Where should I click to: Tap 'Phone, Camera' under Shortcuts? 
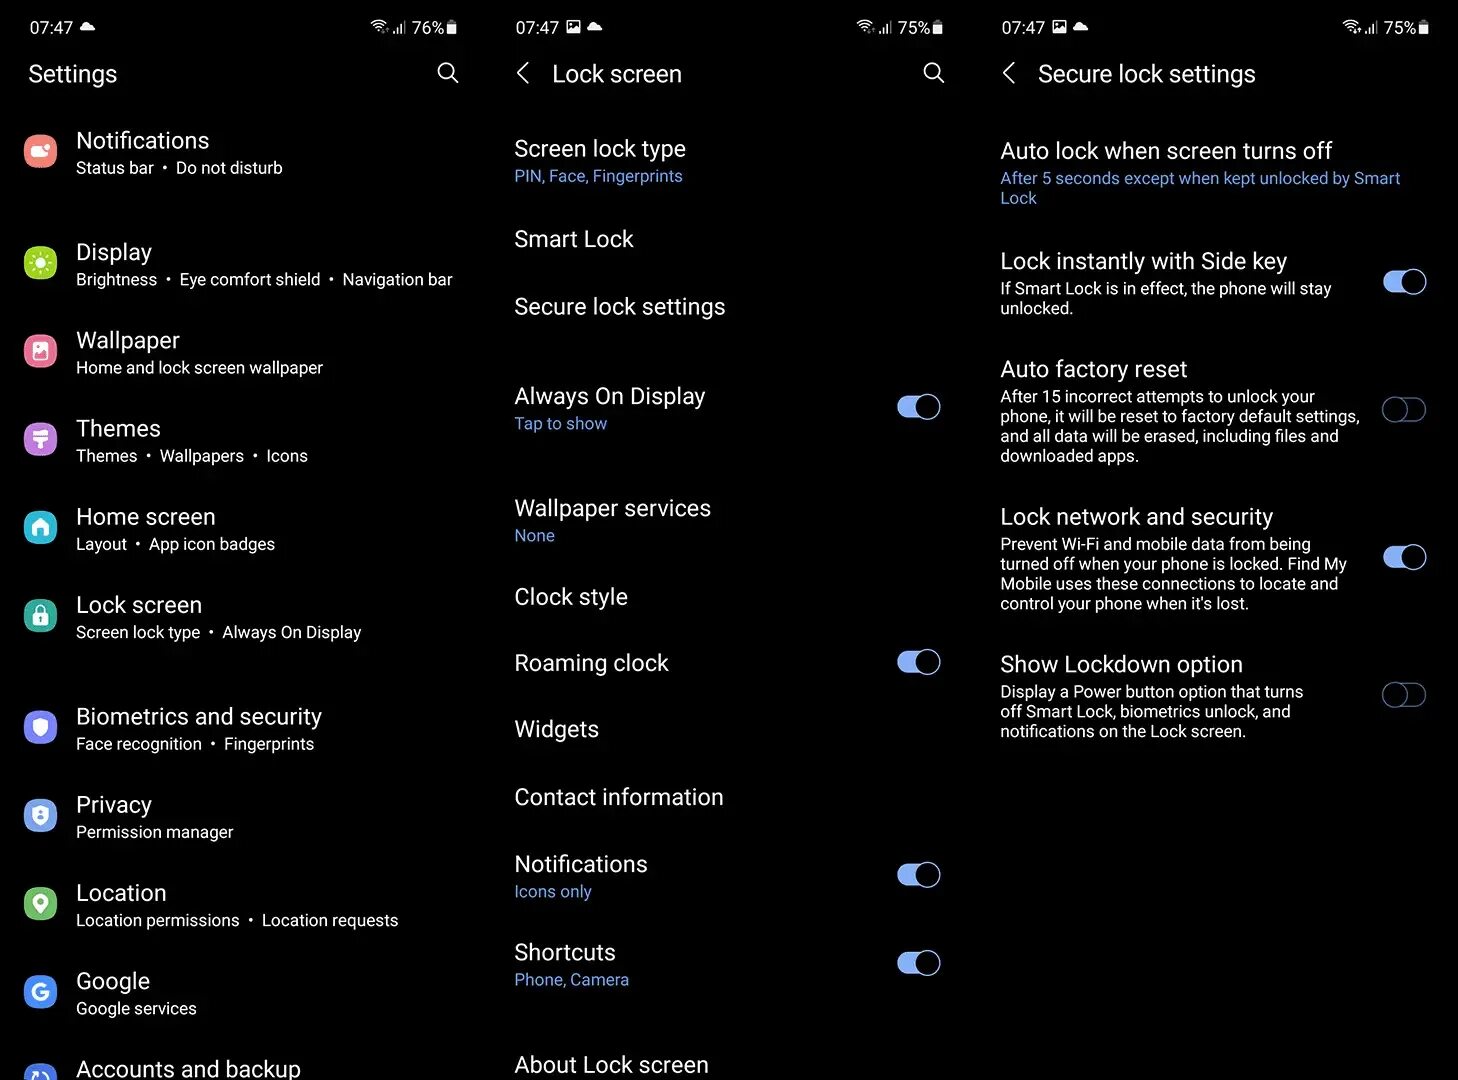tap(571, 980)
